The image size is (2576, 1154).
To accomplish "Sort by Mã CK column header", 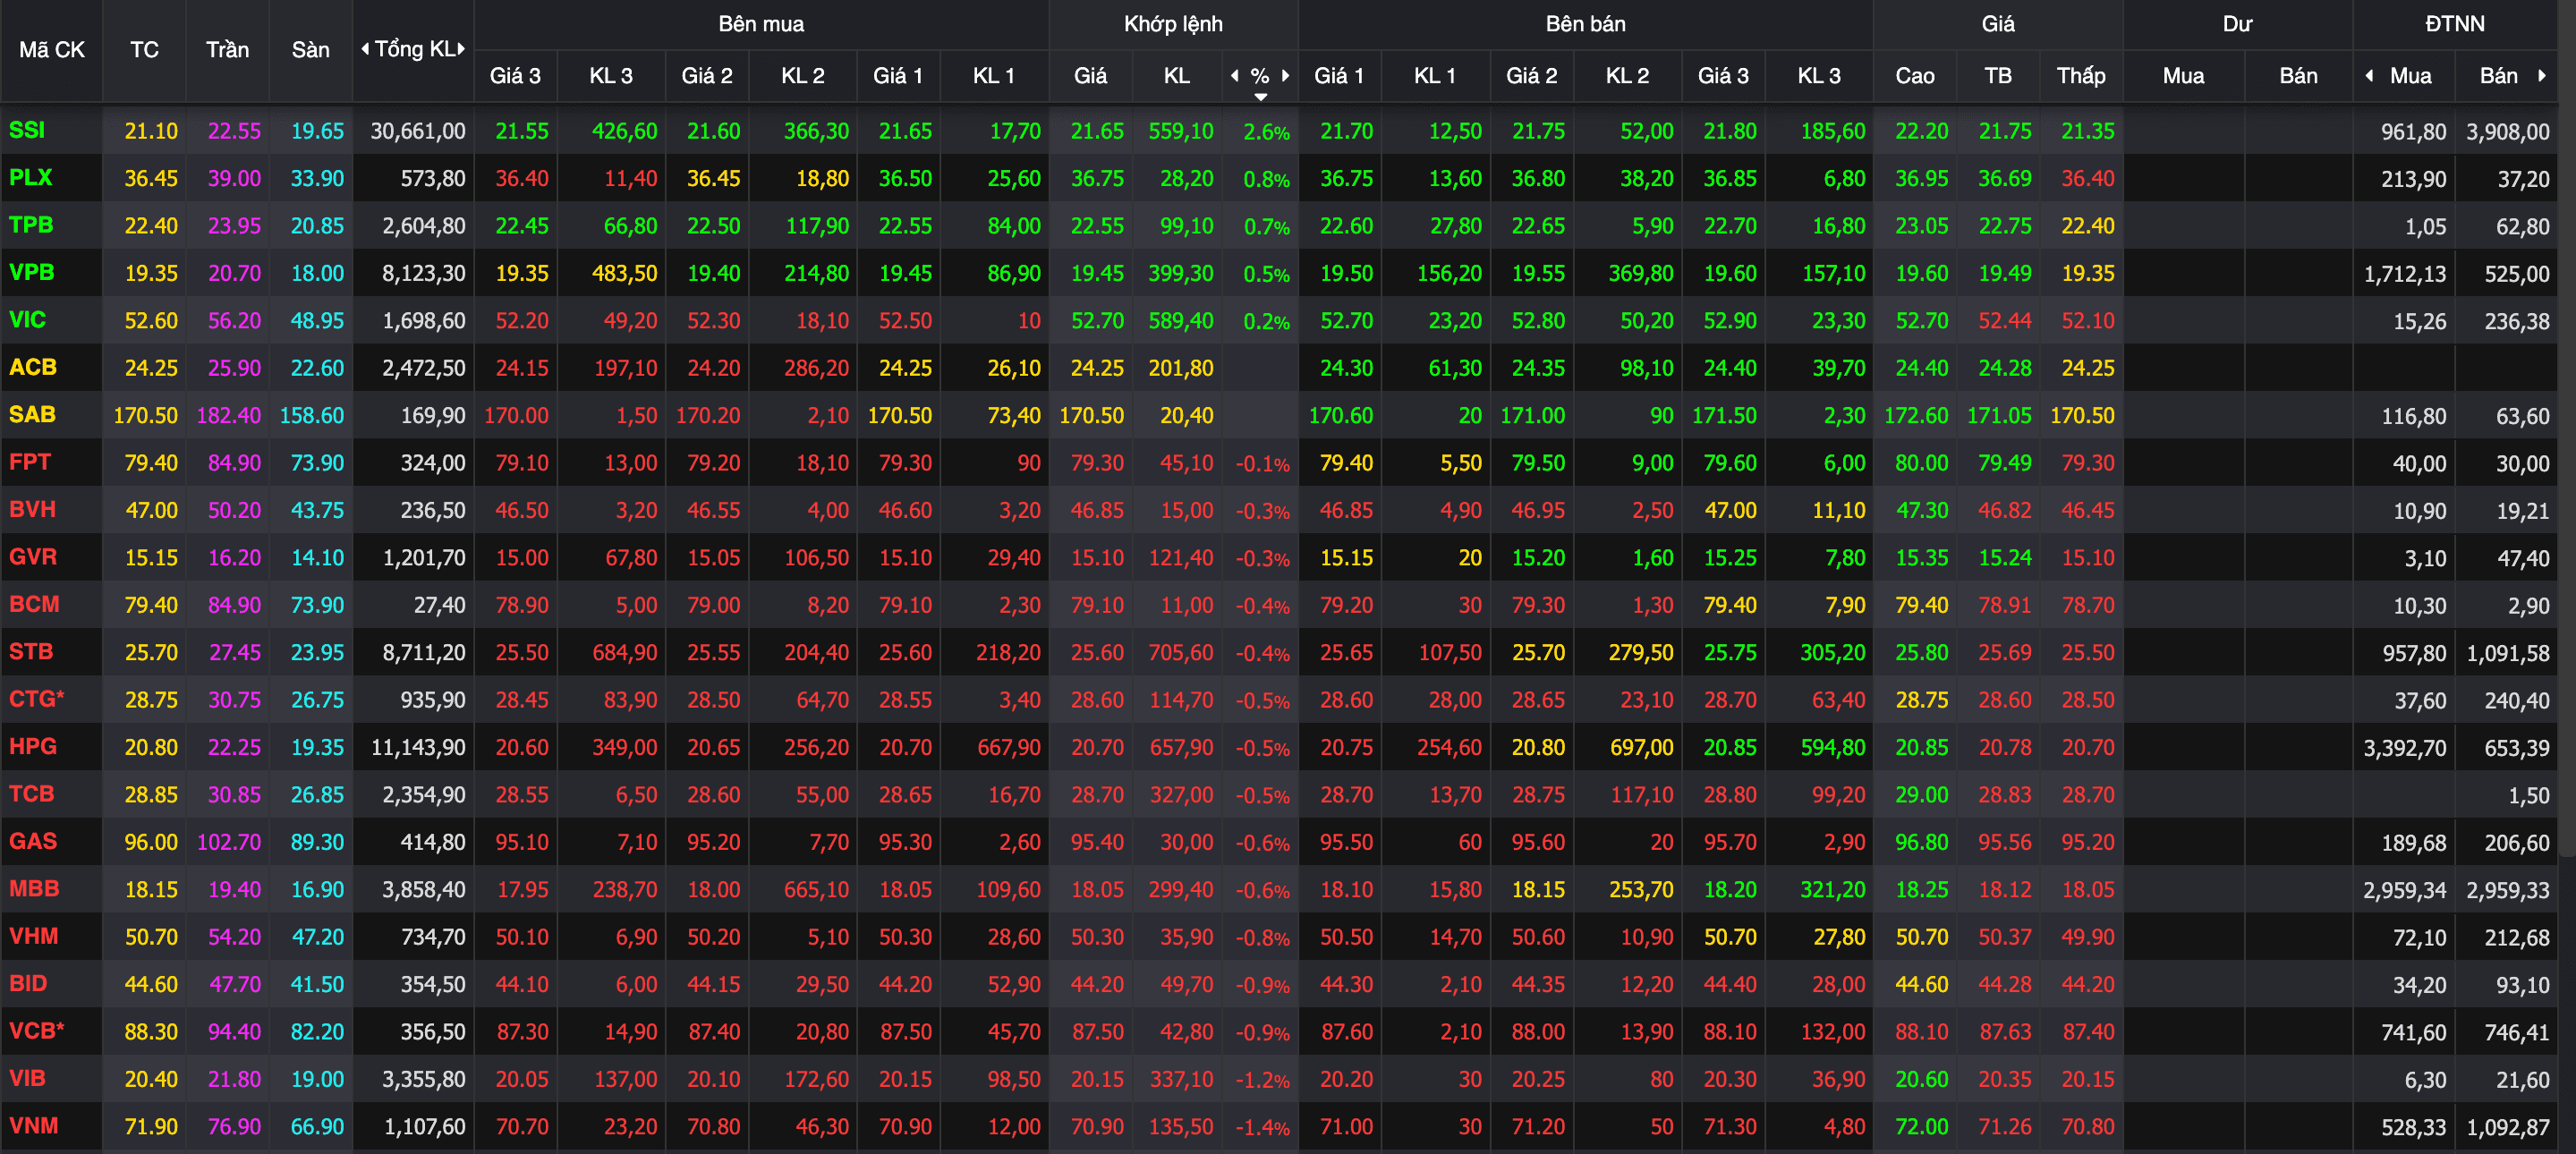I will pyautogui.click(x=52, y=50).
